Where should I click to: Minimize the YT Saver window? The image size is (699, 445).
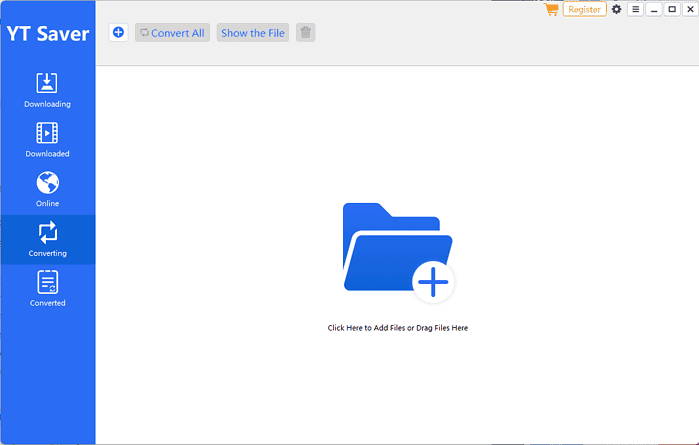coord(654,9)
